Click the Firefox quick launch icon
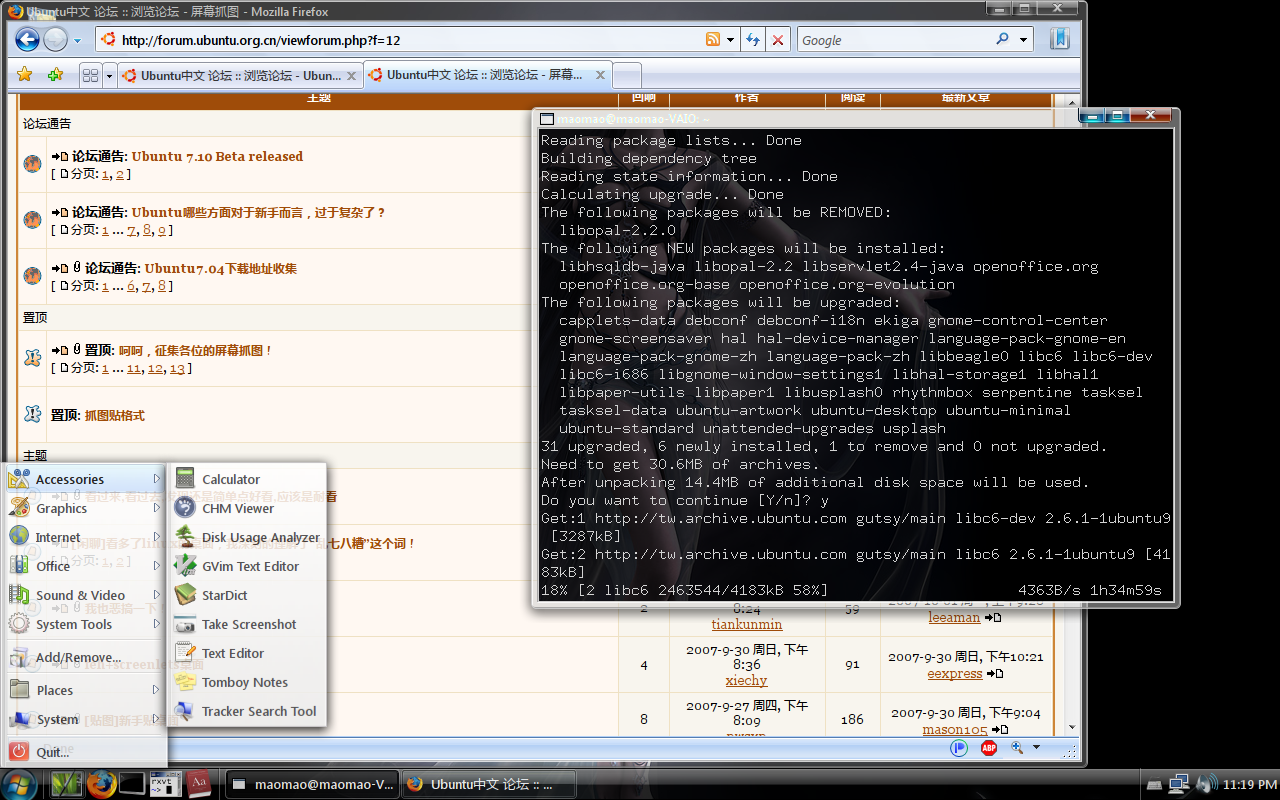Viewport: 1280px width, 800px height. [100, 784]
